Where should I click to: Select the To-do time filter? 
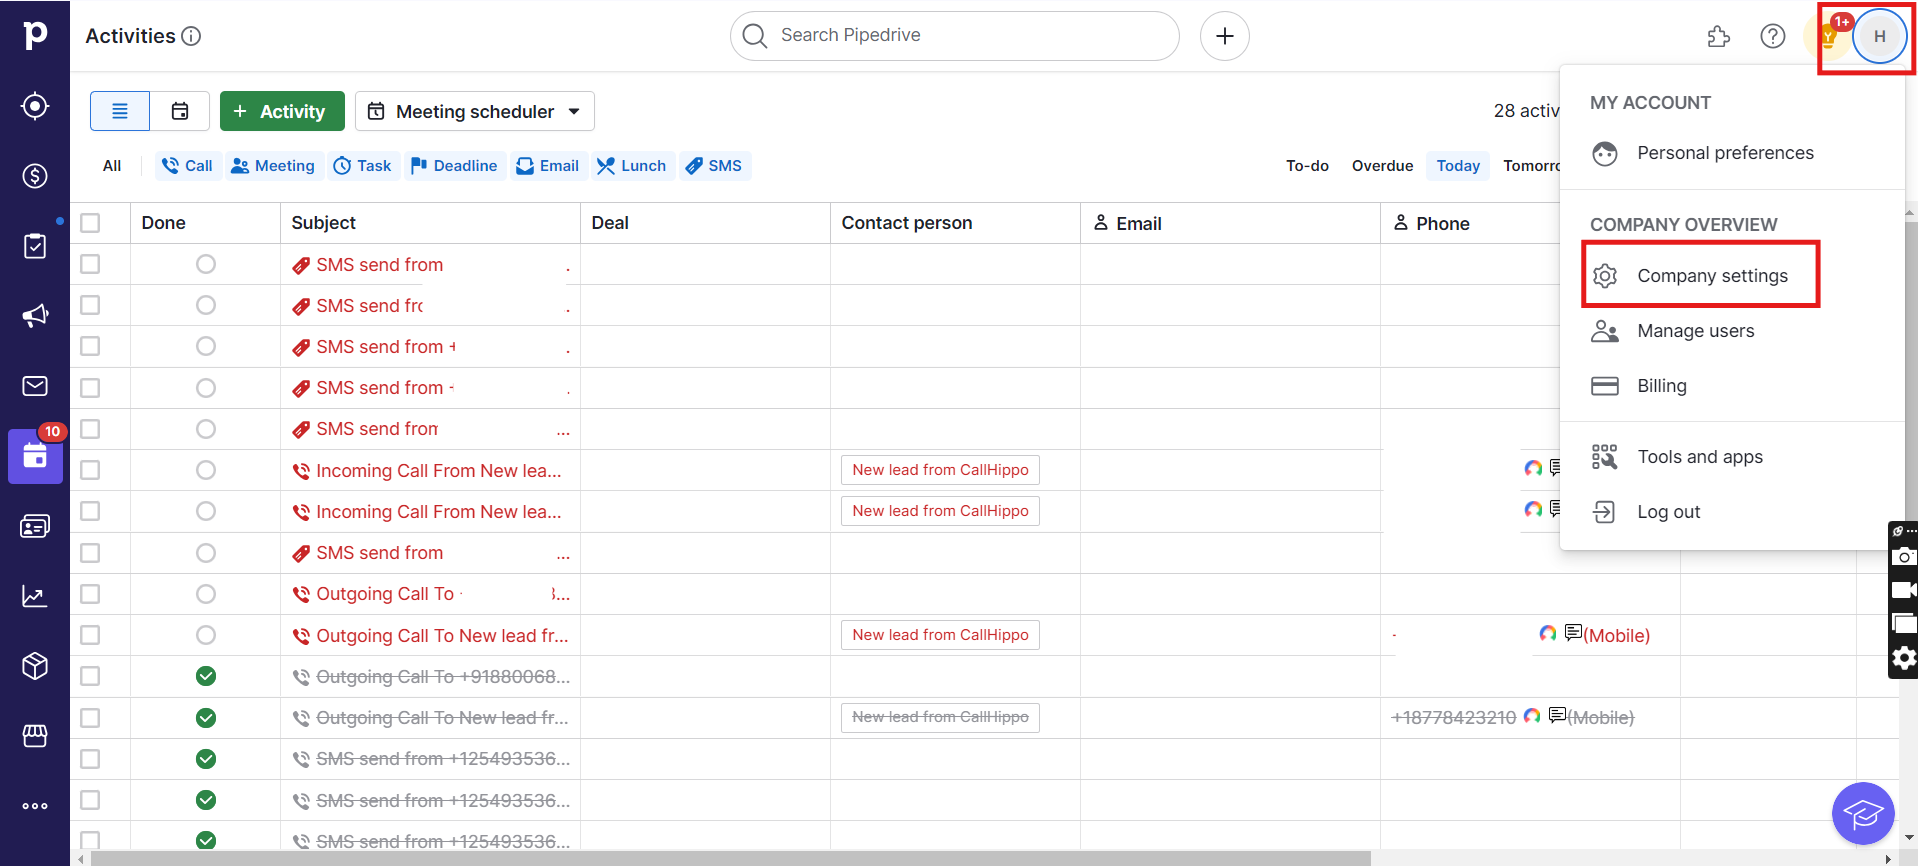click(x=1307, y=166)
